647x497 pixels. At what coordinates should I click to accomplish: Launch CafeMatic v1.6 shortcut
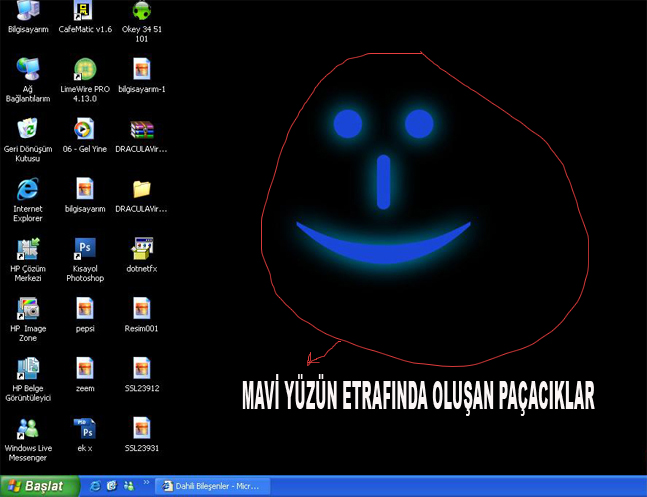[85, 13]
